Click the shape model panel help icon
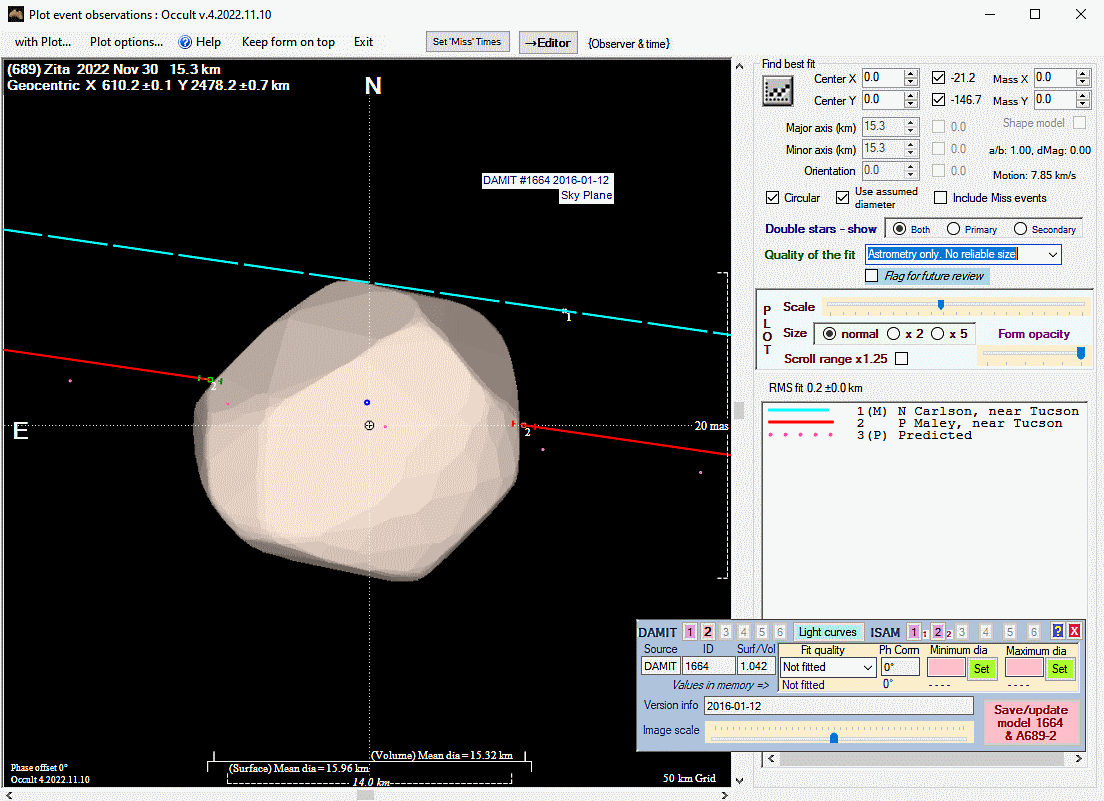The width and height of the screenshot is (1104, 801). [1058, 631]
